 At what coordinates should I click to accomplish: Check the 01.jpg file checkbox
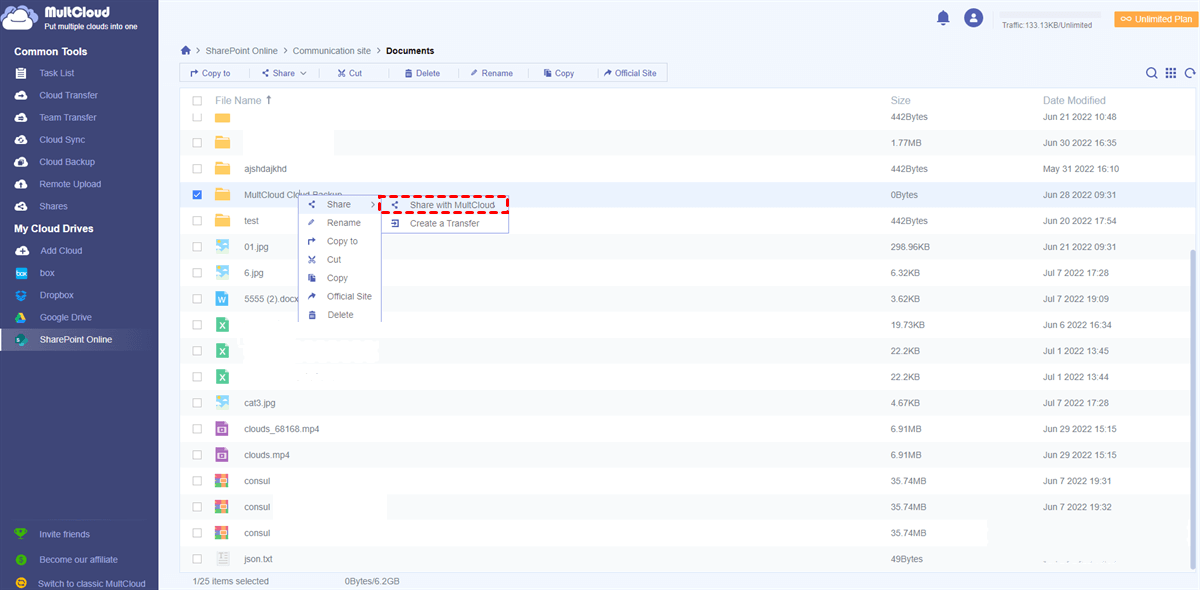tap(197, 247)
